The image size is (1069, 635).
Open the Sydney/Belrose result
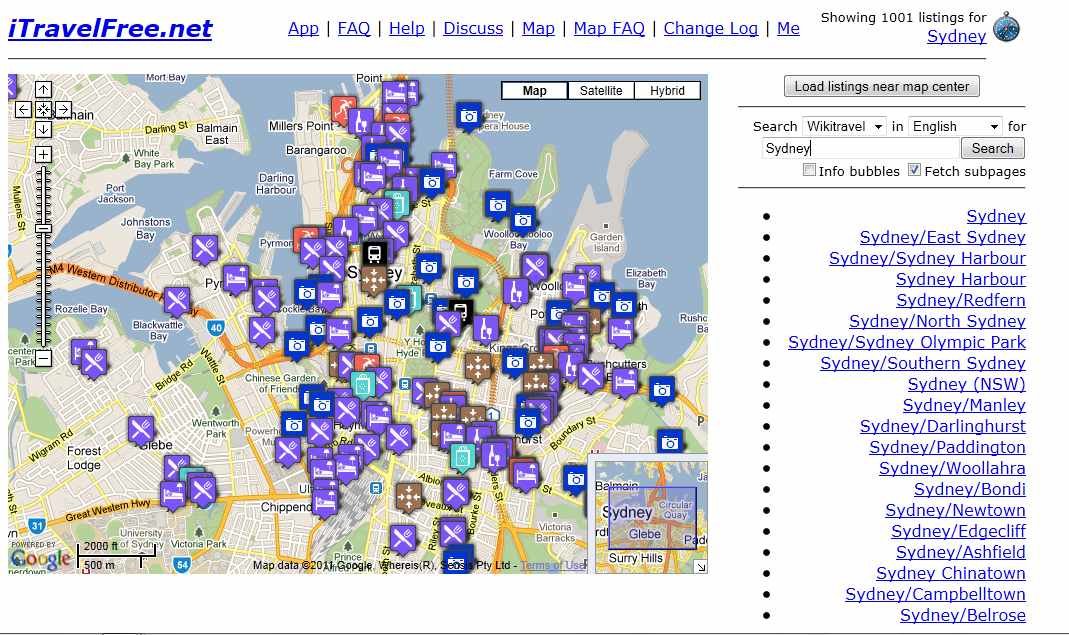point(963,615)
